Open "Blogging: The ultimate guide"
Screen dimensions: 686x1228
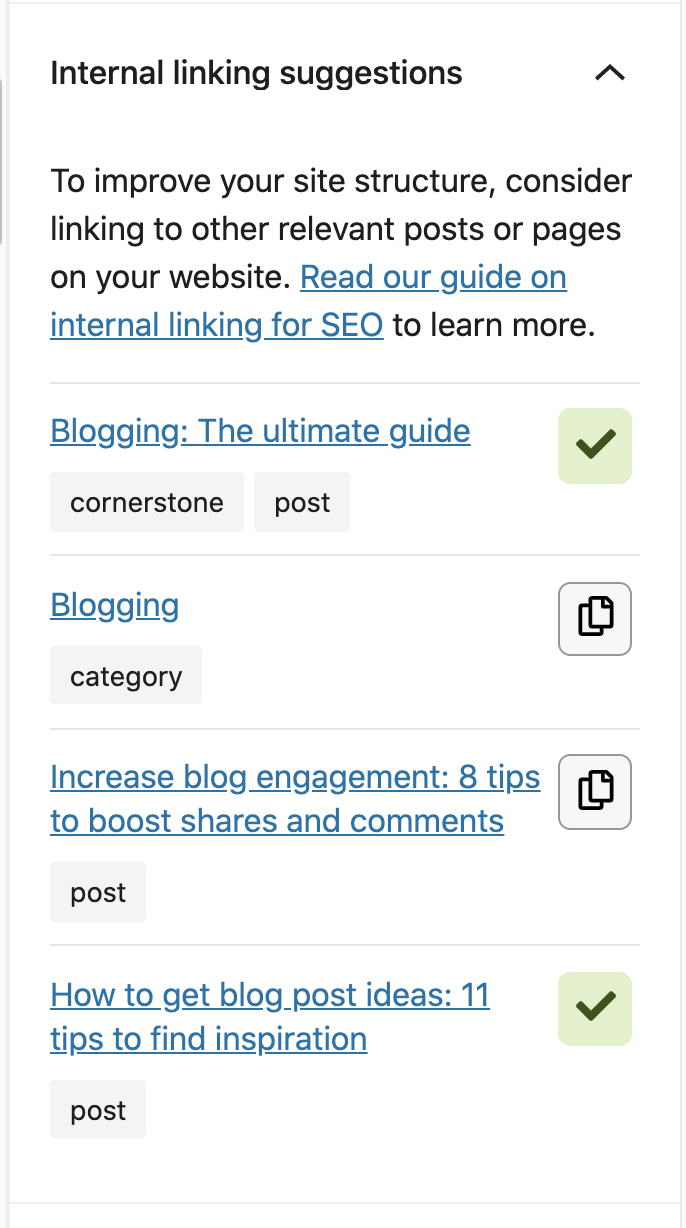259,431
